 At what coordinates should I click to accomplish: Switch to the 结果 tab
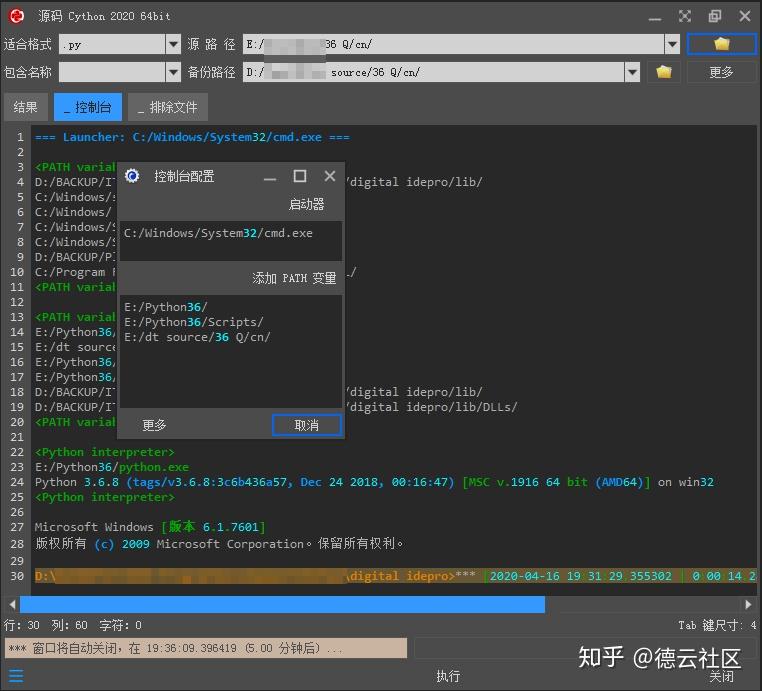pos(26,107)
